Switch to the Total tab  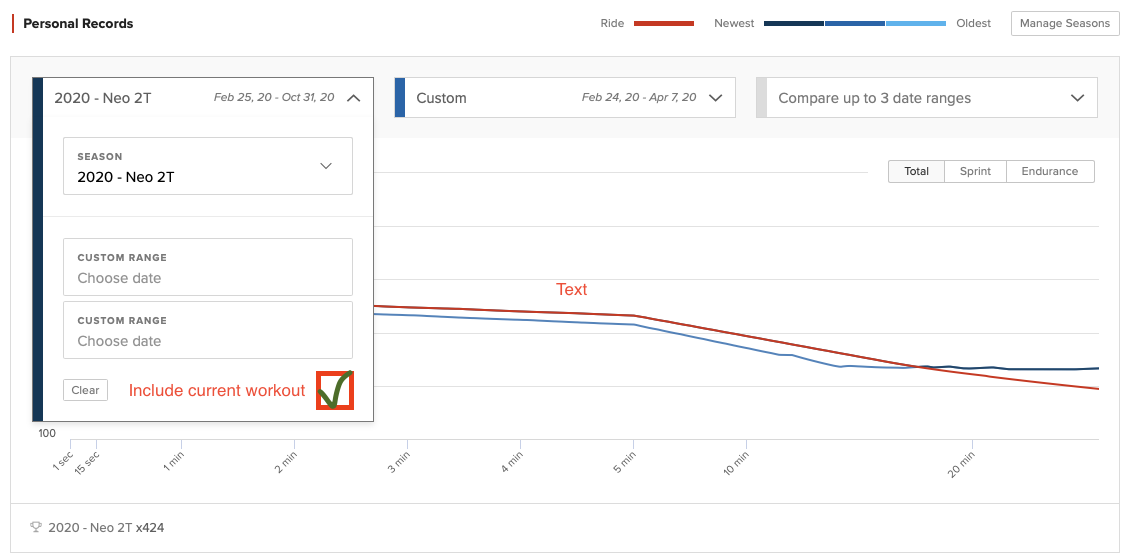[917, 172]
